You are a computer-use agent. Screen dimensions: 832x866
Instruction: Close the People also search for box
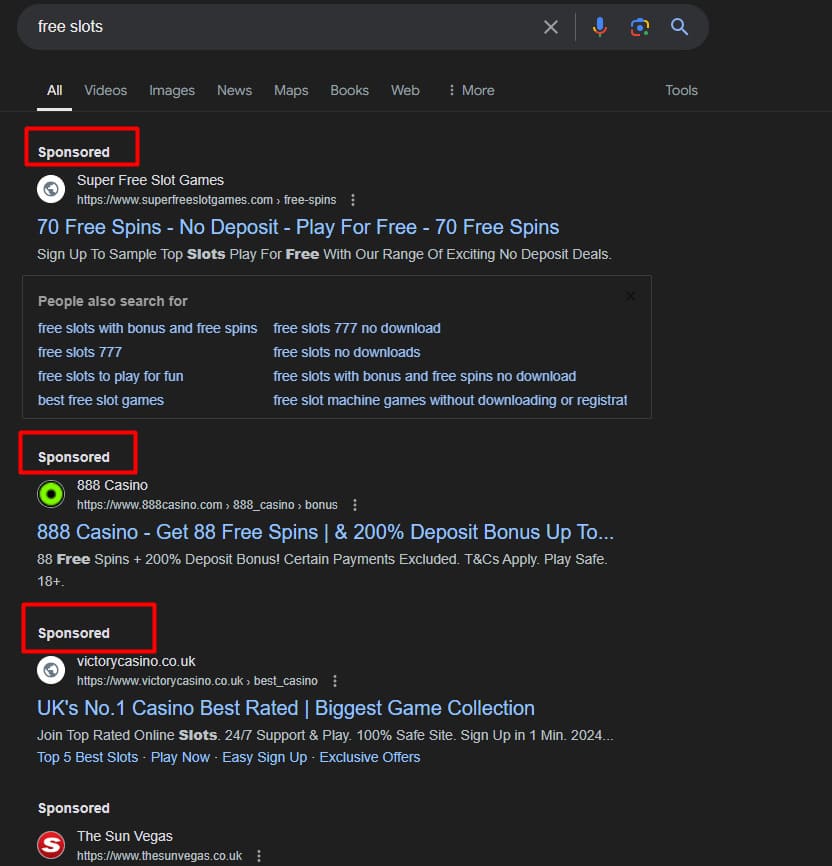pos(630,297)
